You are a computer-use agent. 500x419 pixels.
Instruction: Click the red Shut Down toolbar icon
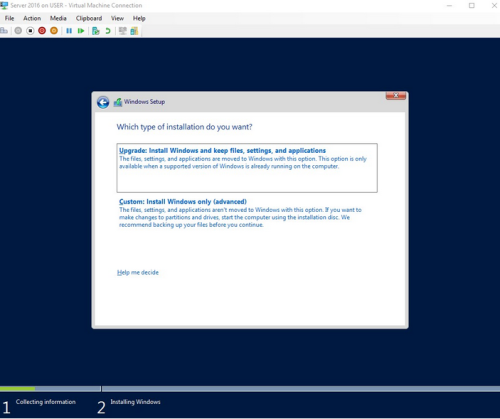coord(42,31)
